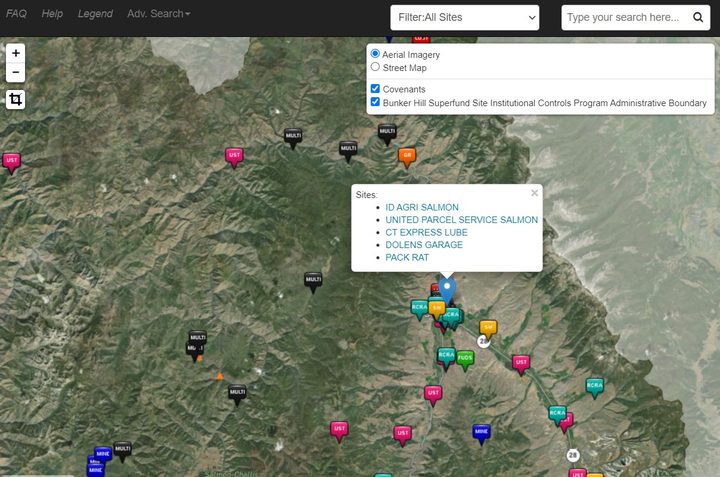Select the MULTI marker directly left of GR marker
The image size is (720, 477).
point(348,151)
